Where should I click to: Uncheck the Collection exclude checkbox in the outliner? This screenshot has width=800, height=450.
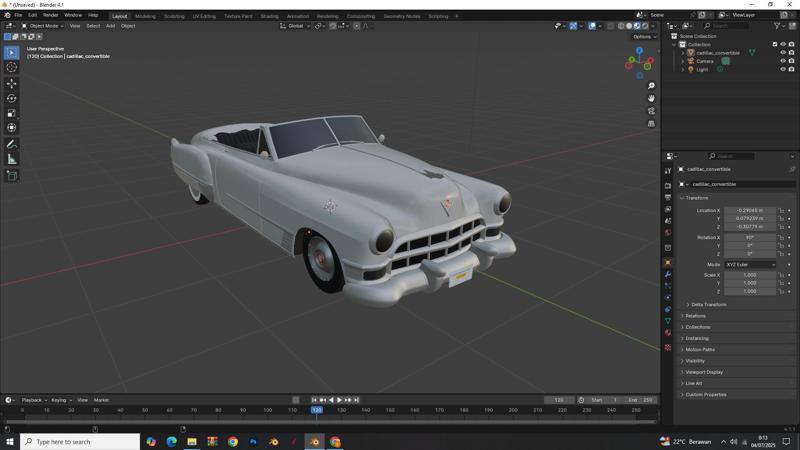[x=774, y=44]
